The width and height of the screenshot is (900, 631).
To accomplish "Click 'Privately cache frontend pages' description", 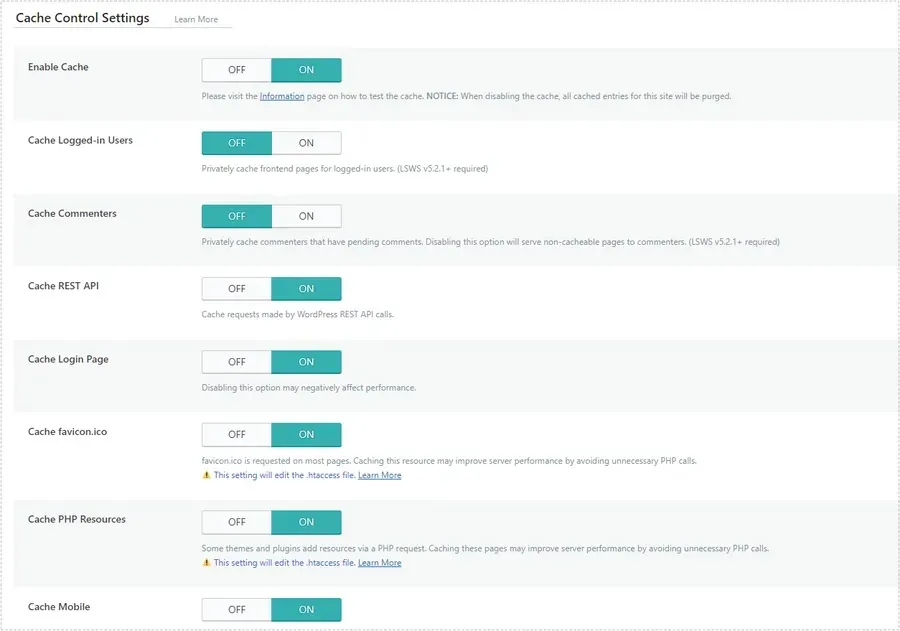I will pyautogui.click(x=344, y=169).
